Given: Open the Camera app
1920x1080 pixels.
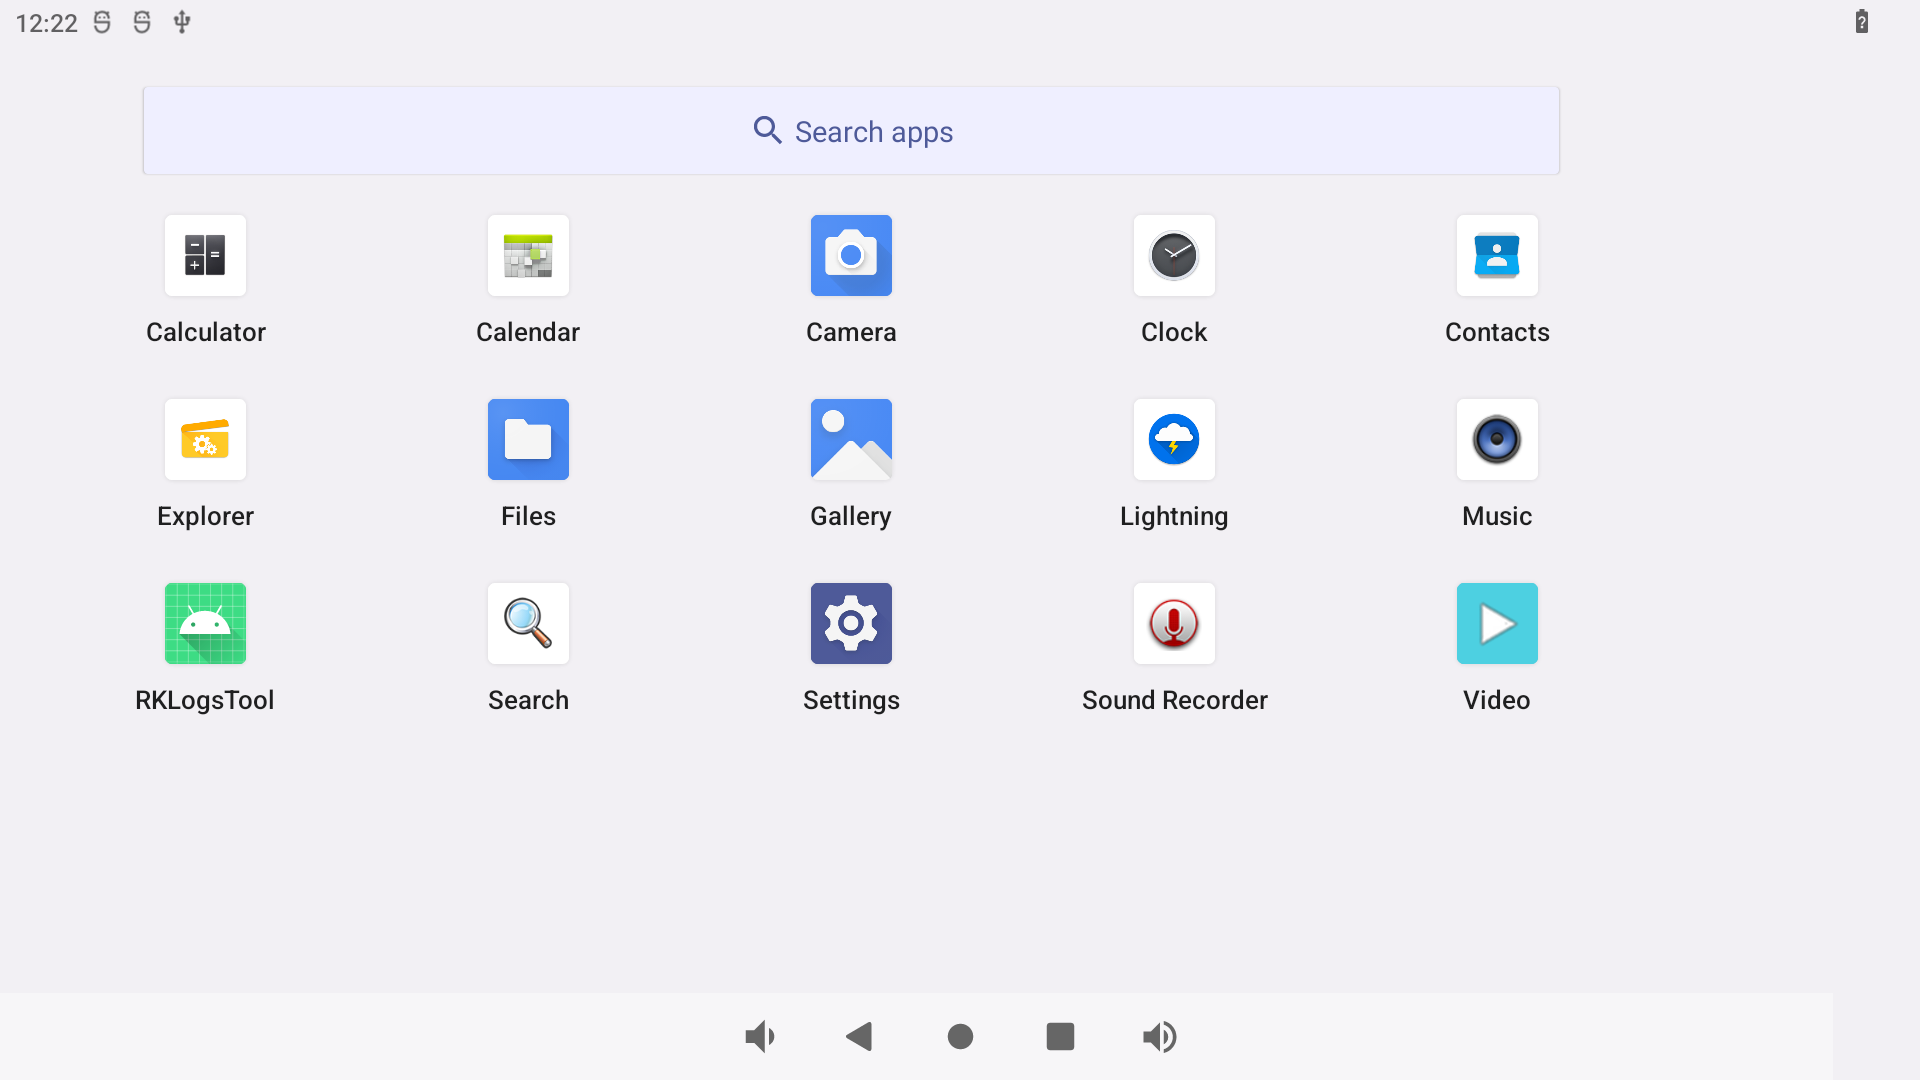Looking at the screenshot, I should [851, 255].
